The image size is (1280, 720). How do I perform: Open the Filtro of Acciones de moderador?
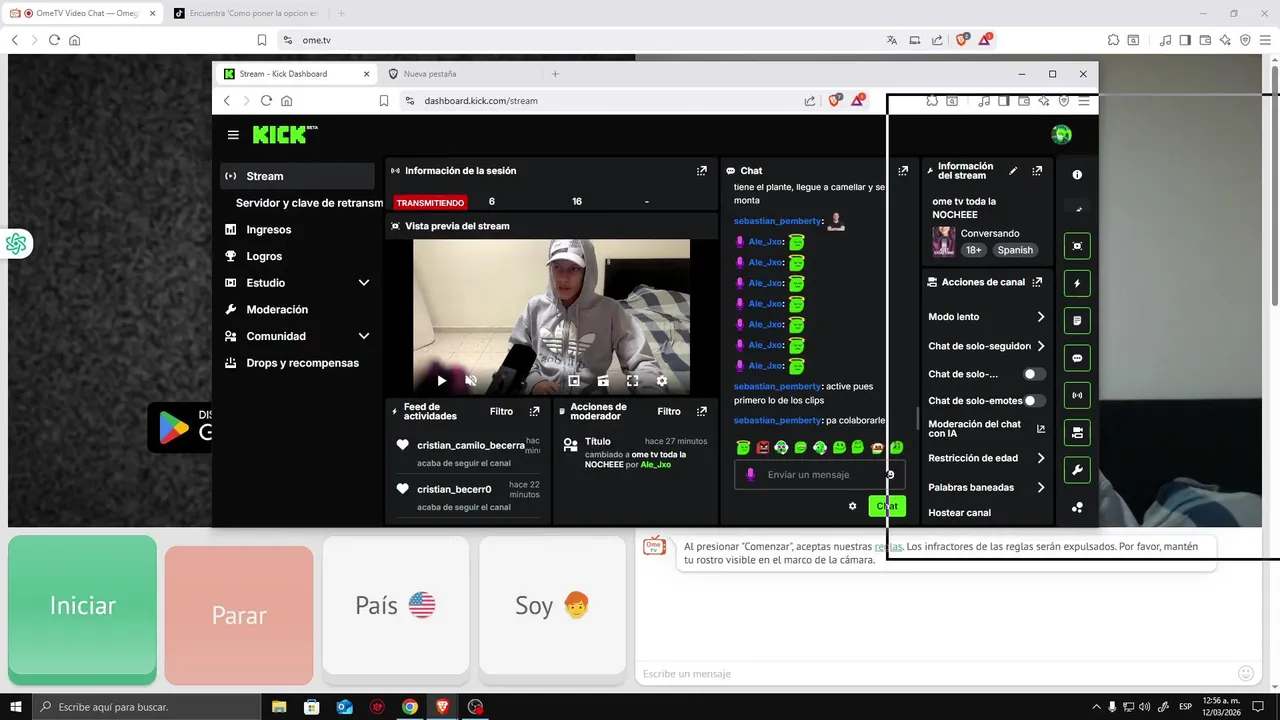(x=669, y=411)
